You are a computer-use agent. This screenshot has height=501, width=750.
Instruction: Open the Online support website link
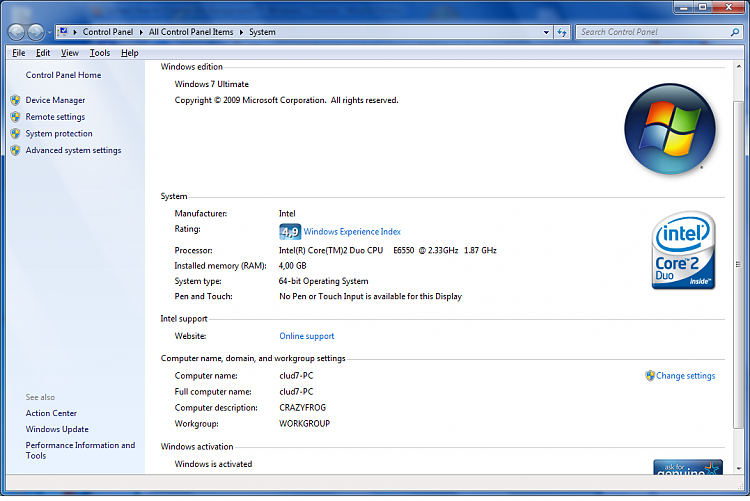307,336
